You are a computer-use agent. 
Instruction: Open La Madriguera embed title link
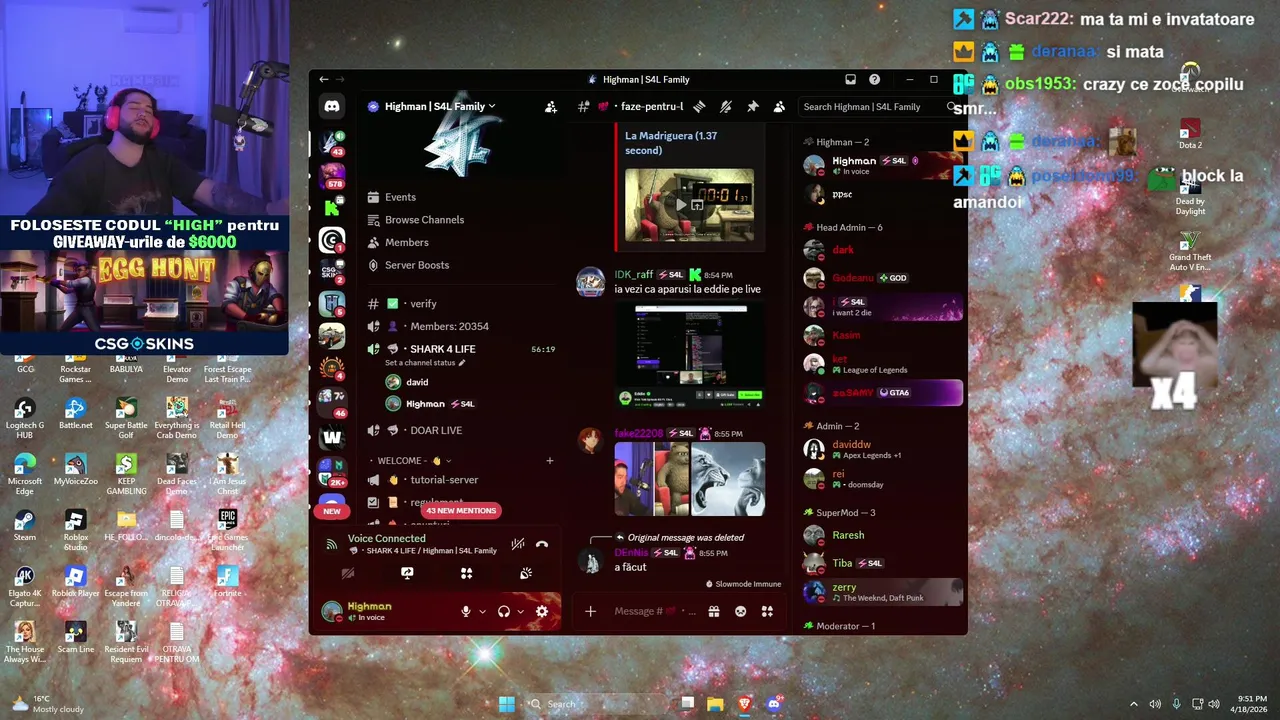pyautogui.click(x=671, y=143)
